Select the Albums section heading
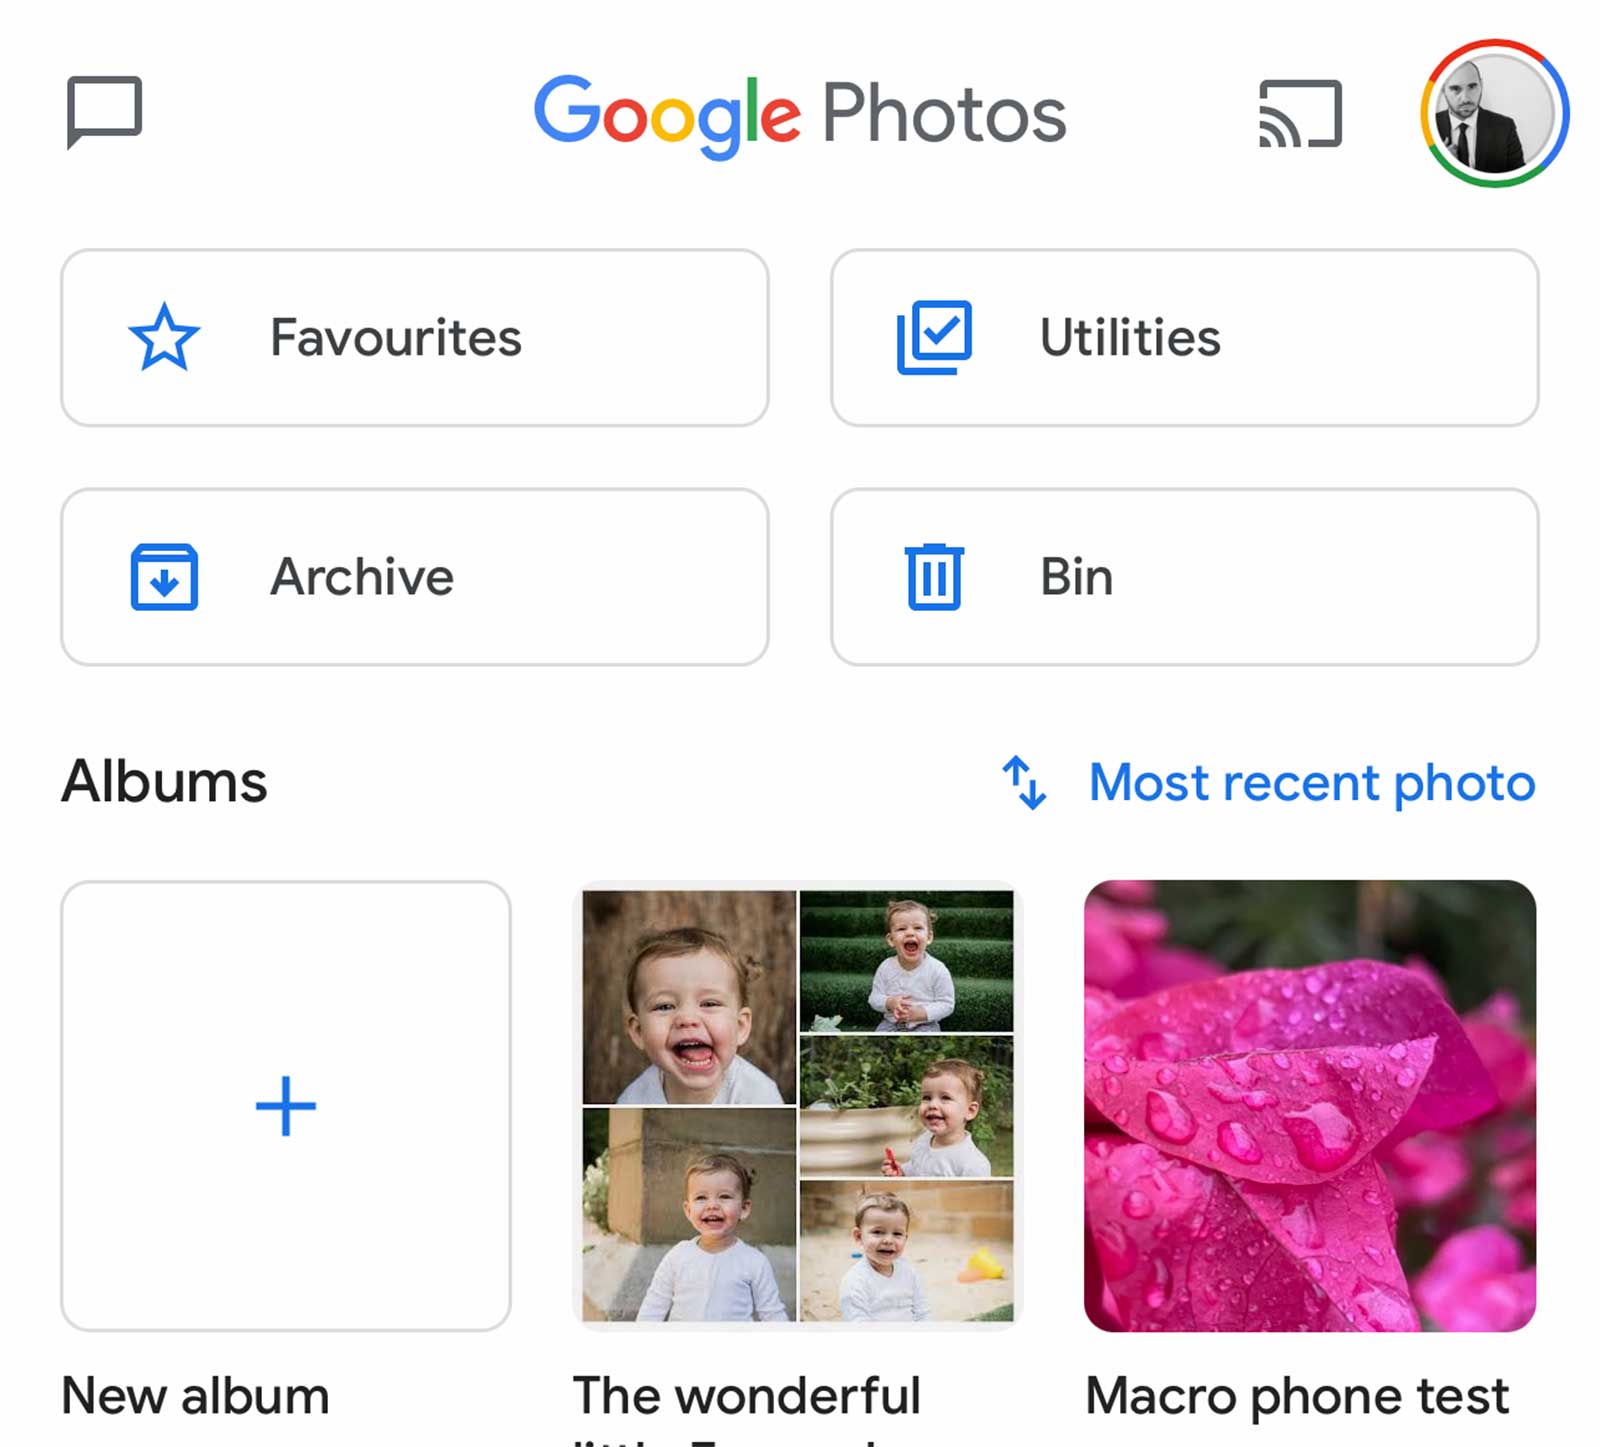Image resolution: width=1600 pixels, height=1447 pixels. coord(165,782)
